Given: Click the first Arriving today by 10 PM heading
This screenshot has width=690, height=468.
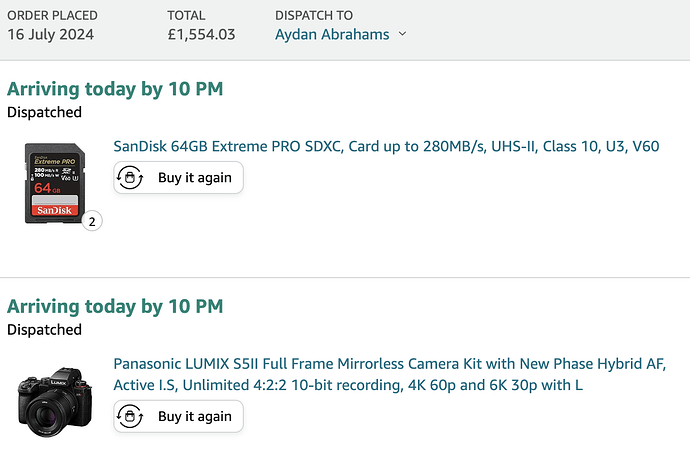Looking at the screenshot, I should (x=115, y=89).
